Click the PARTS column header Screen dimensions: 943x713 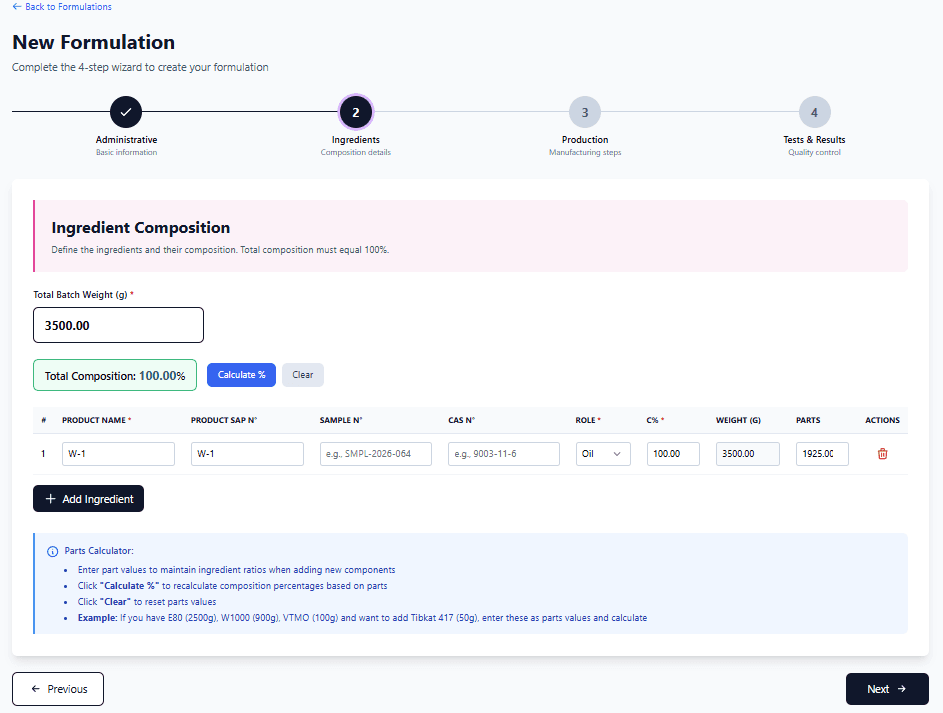pyautogui.click(x=808, y=420)
